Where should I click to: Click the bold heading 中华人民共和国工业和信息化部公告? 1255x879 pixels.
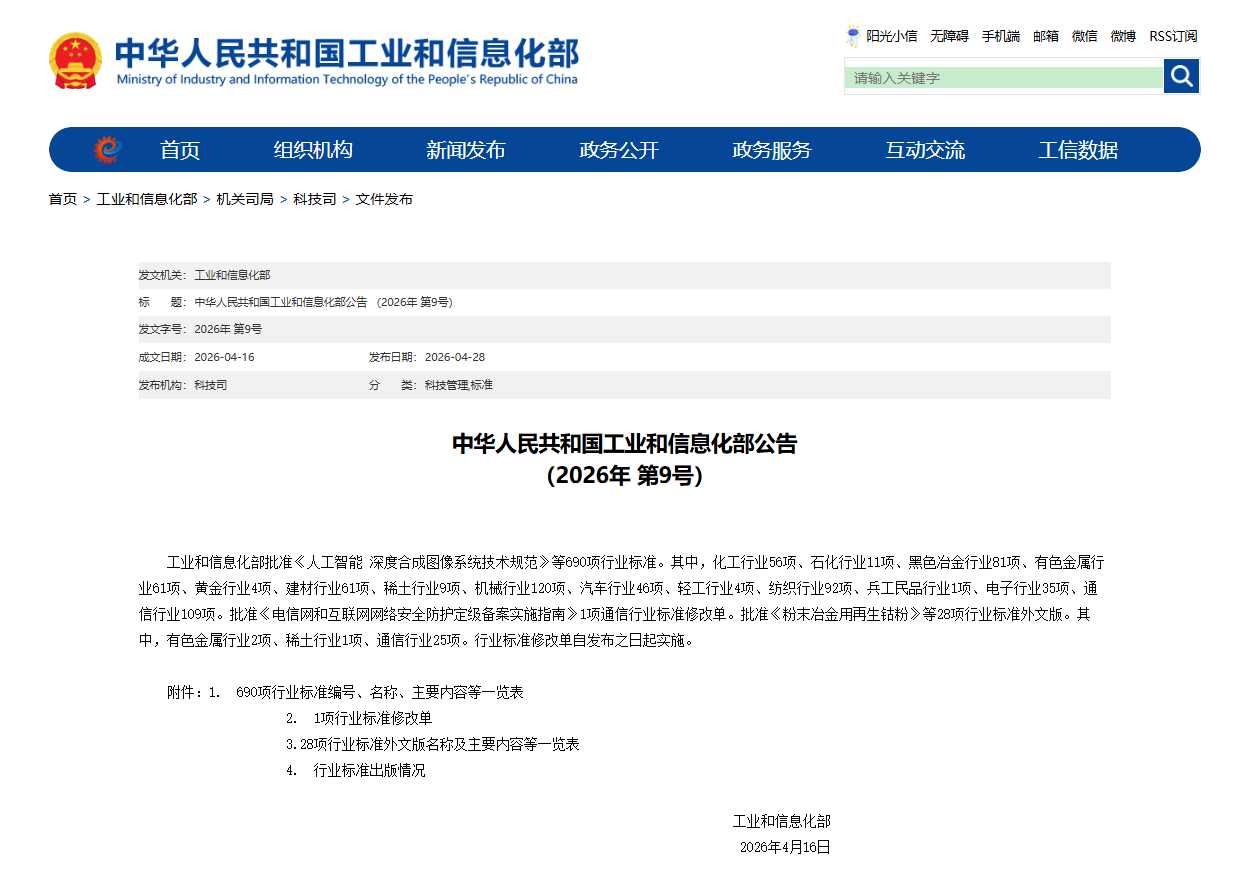[625, 444]
